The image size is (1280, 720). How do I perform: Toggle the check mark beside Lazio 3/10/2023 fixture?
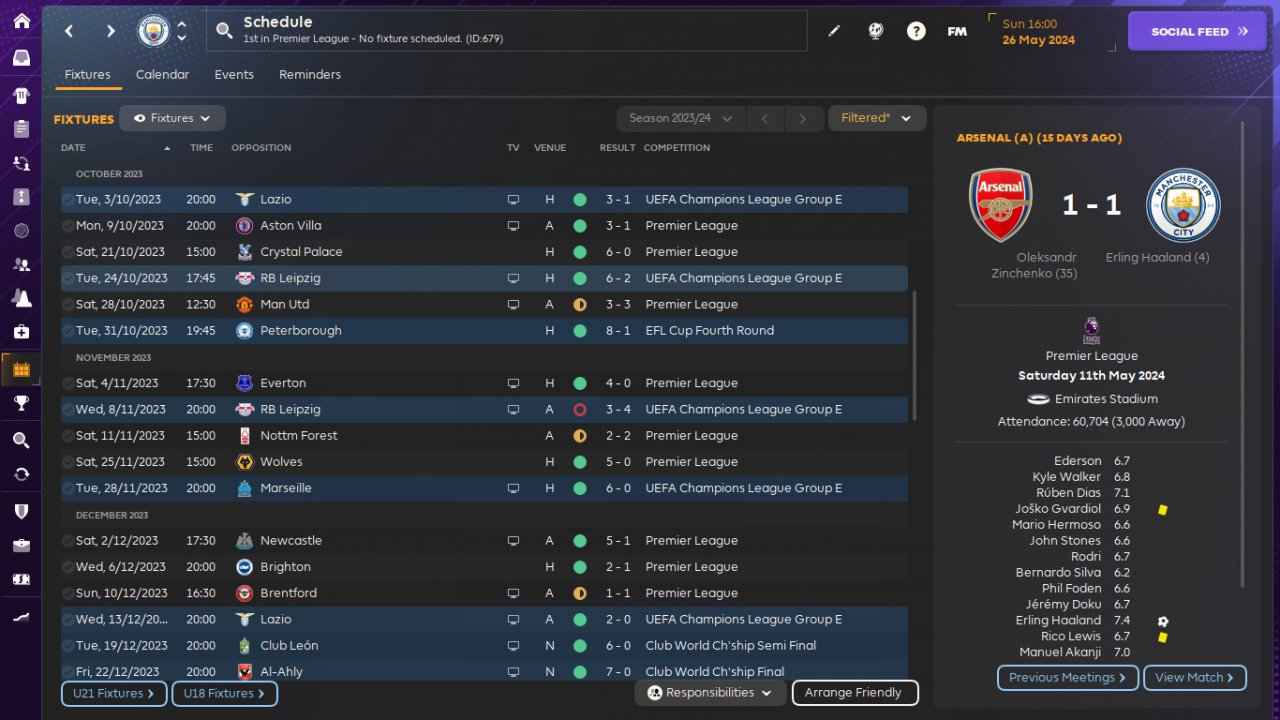click(x=68, y=200)
